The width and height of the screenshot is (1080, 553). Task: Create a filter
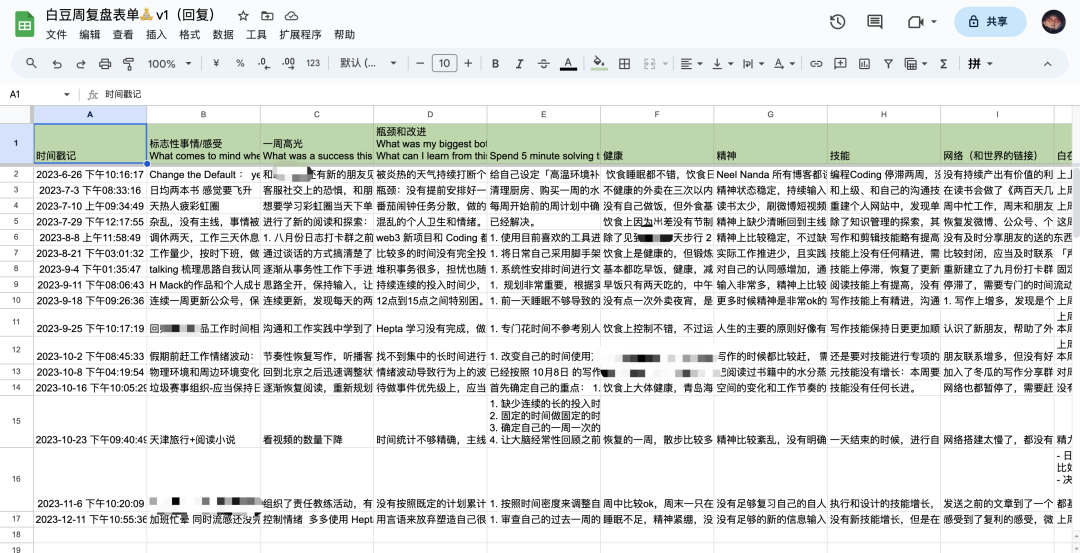click(x=889, y=63)
